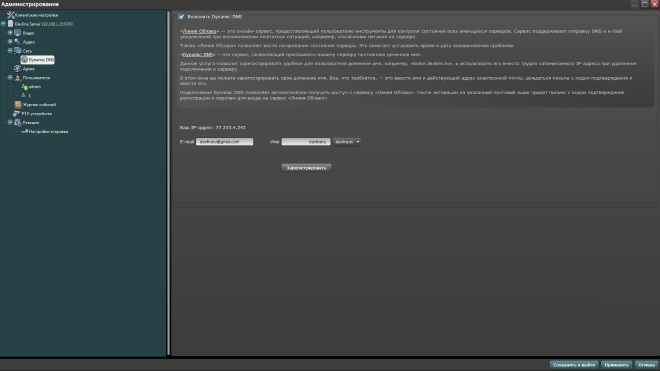The image size is (660, 371).
Task: Open the event journal icon
Action: click(18, 104)
